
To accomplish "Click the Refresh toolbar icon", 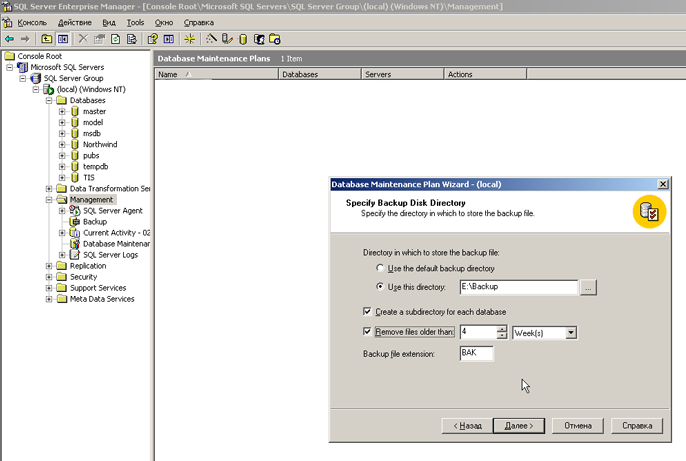I will [x=115, y=38].
